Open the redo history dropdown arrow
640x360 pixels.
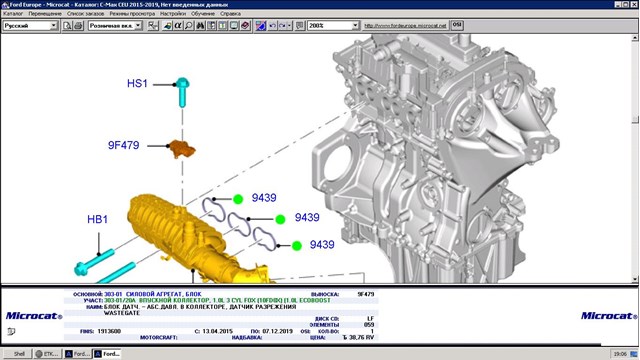[289, 25]
